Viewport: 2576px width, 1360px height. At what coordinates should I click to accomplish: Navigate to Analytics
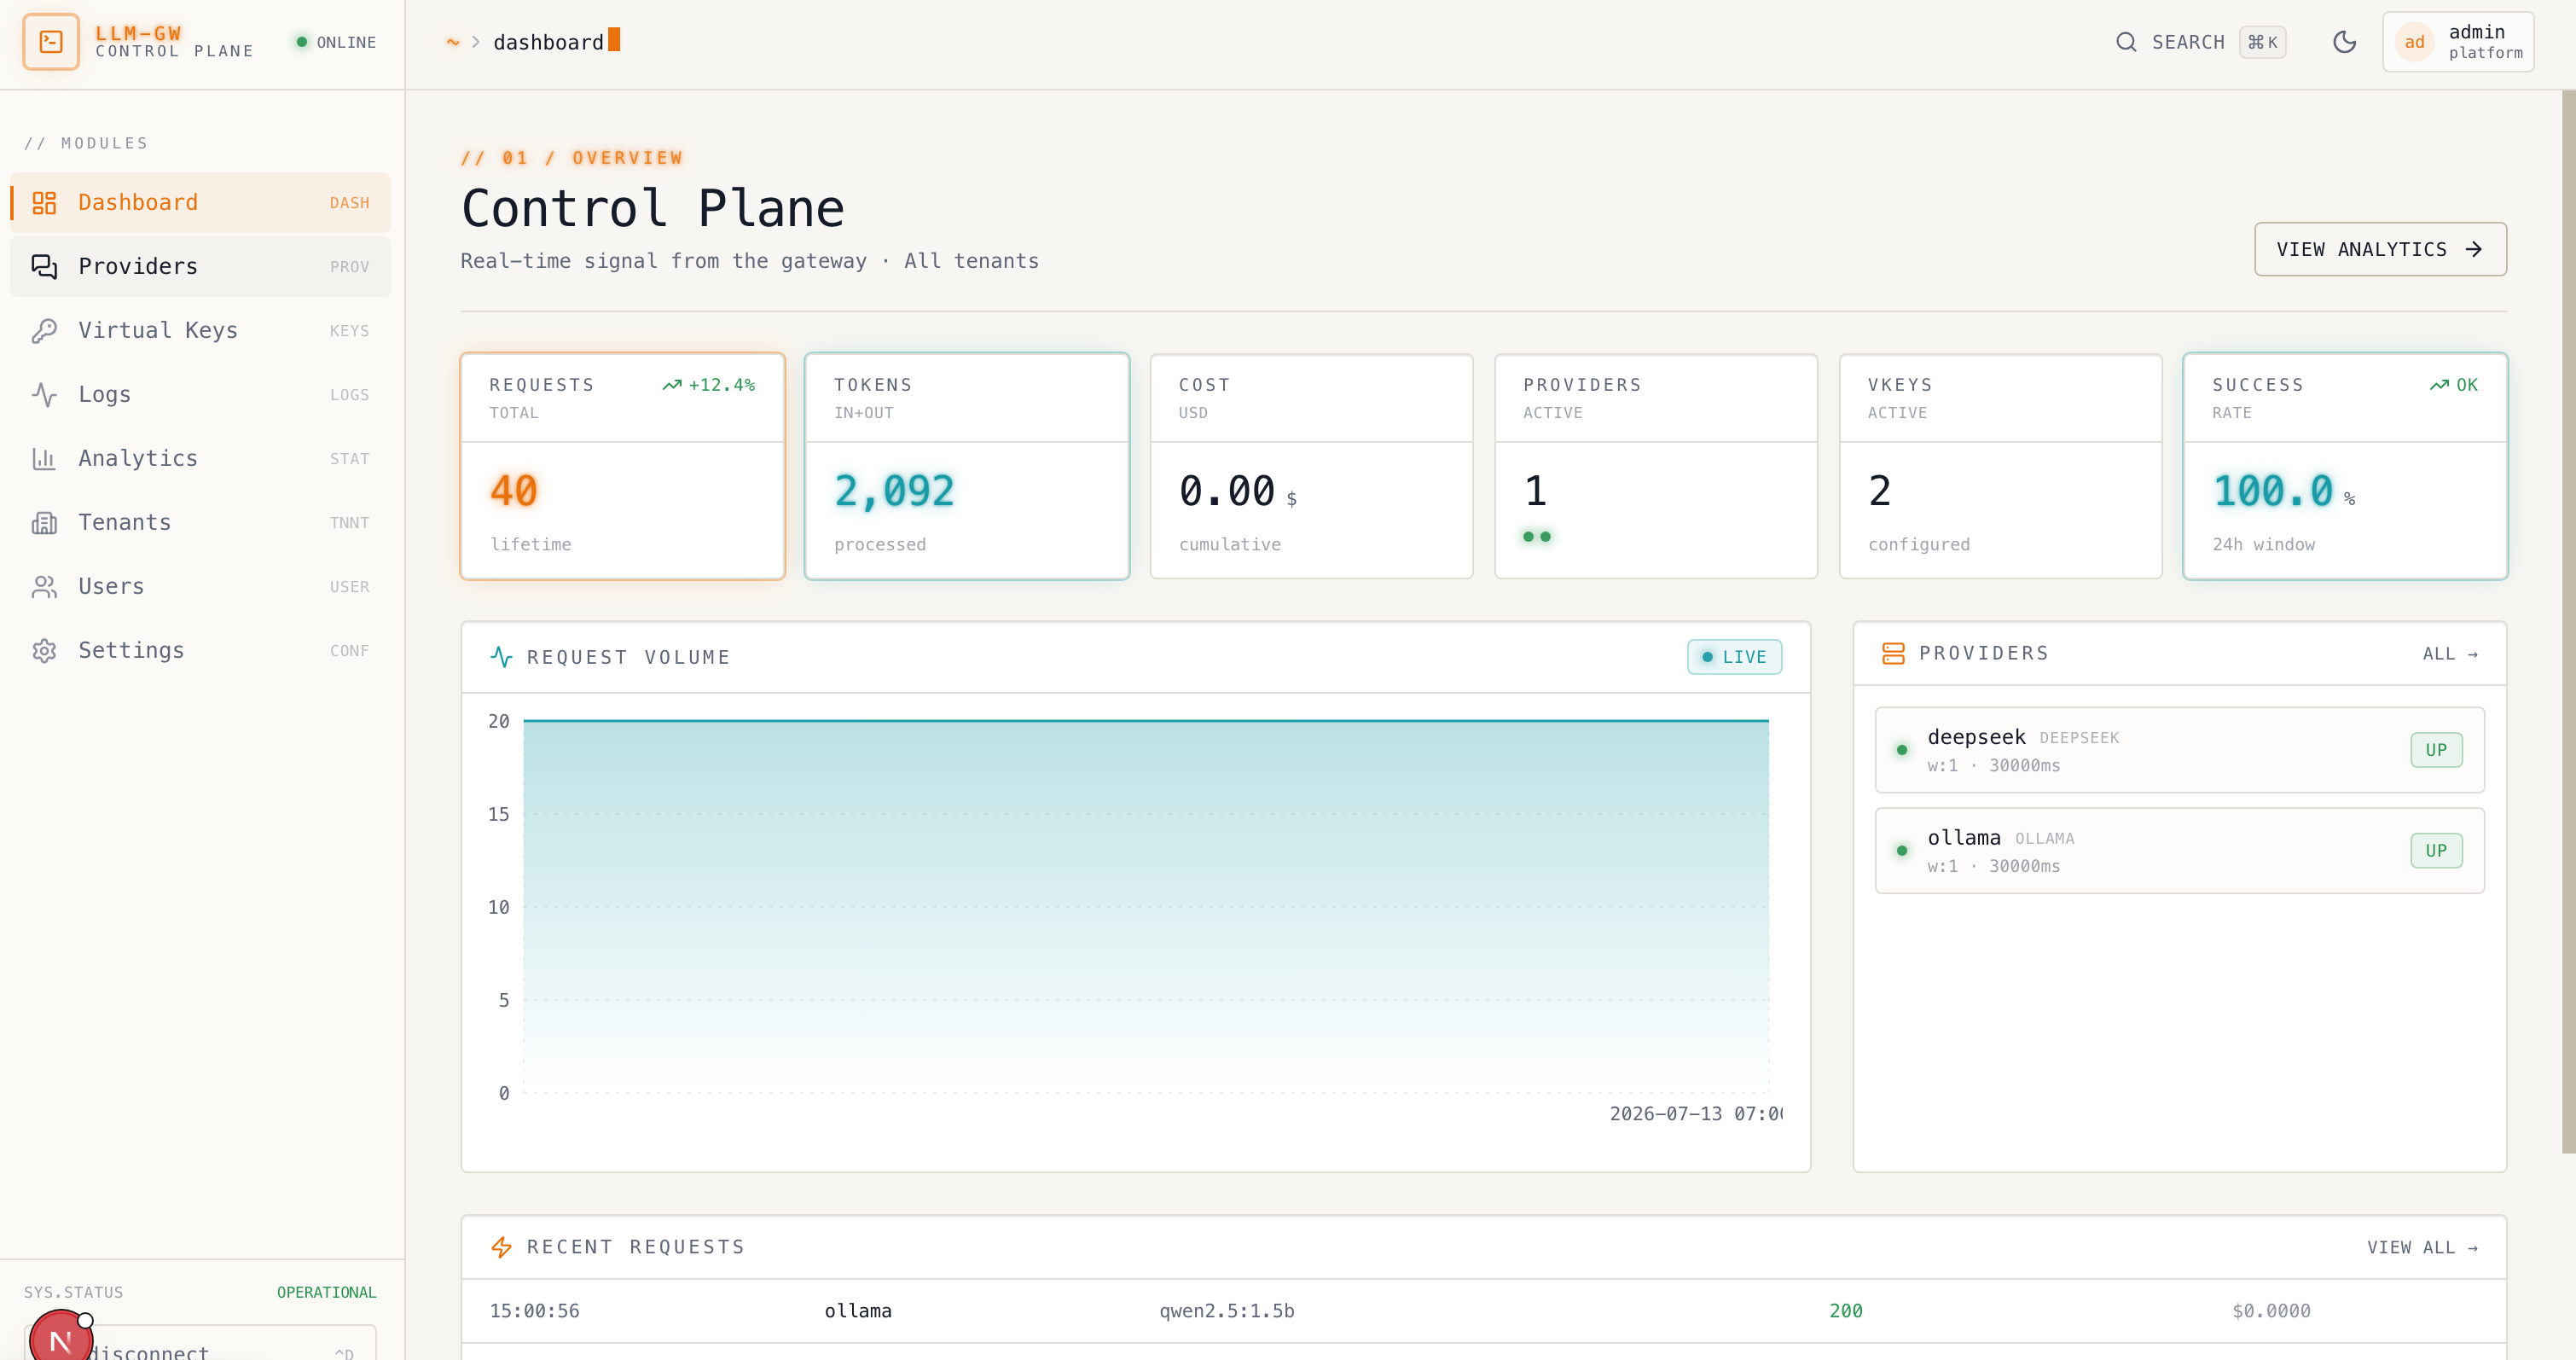point(200,459)
